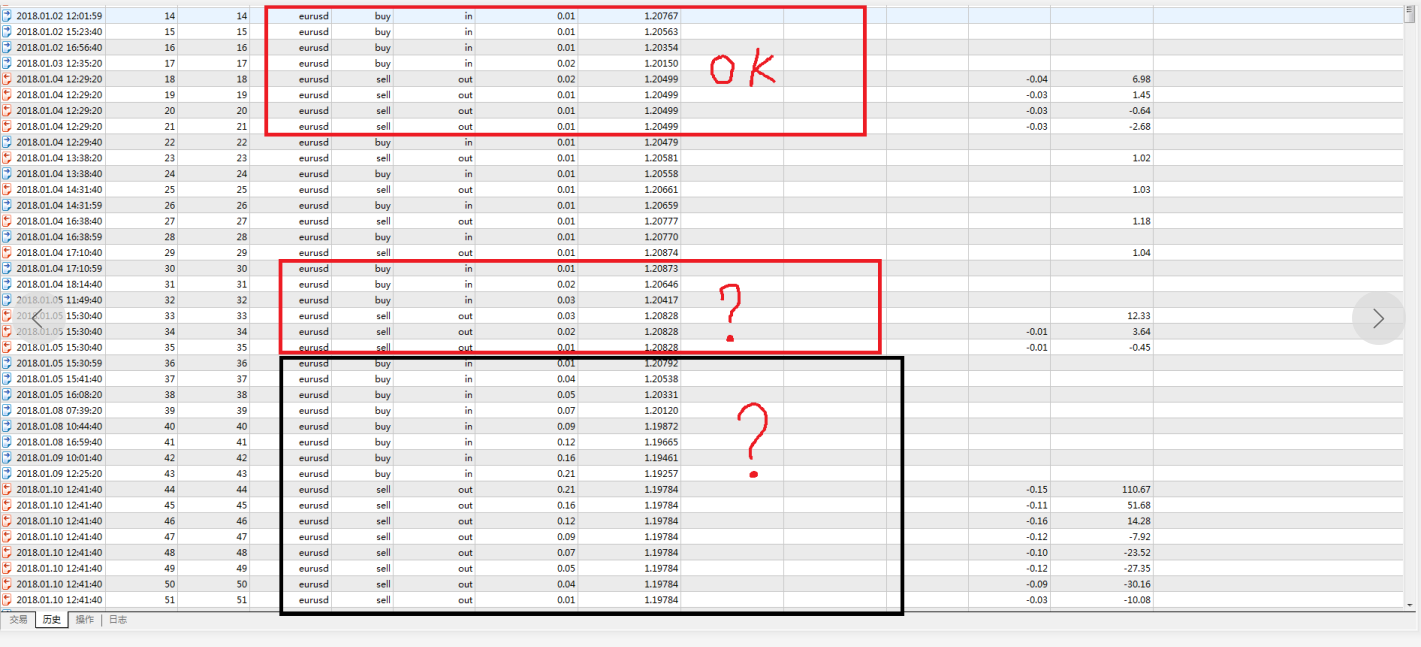Click the sell icon in deal 51 row
Image resolution: width=1421 pixels, height=647 pixels.
pyautogui.click(x=7, y=600)
